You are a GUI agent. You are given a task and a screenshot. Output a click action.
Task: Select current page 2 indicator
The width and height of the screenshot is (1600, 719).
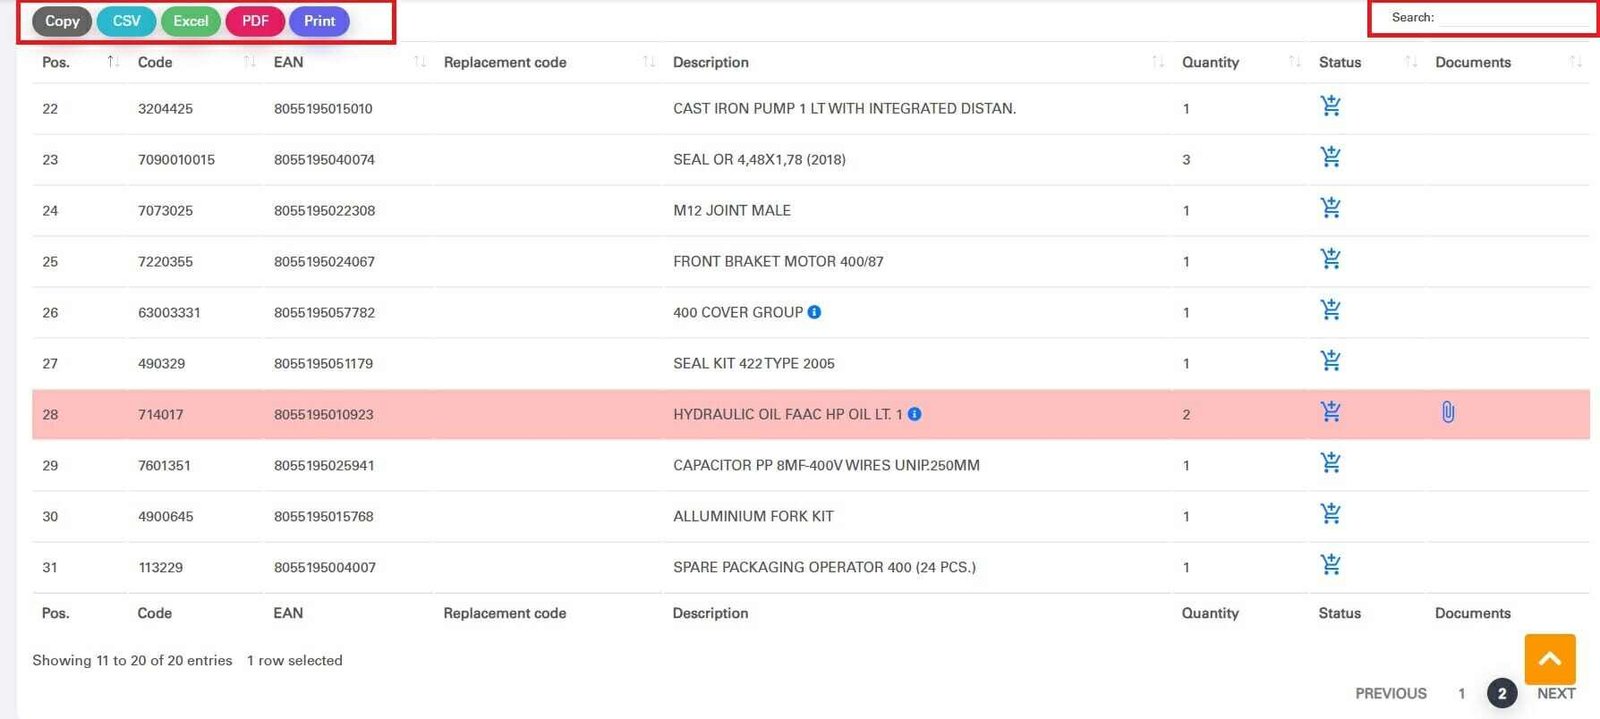coord(1502,693)
